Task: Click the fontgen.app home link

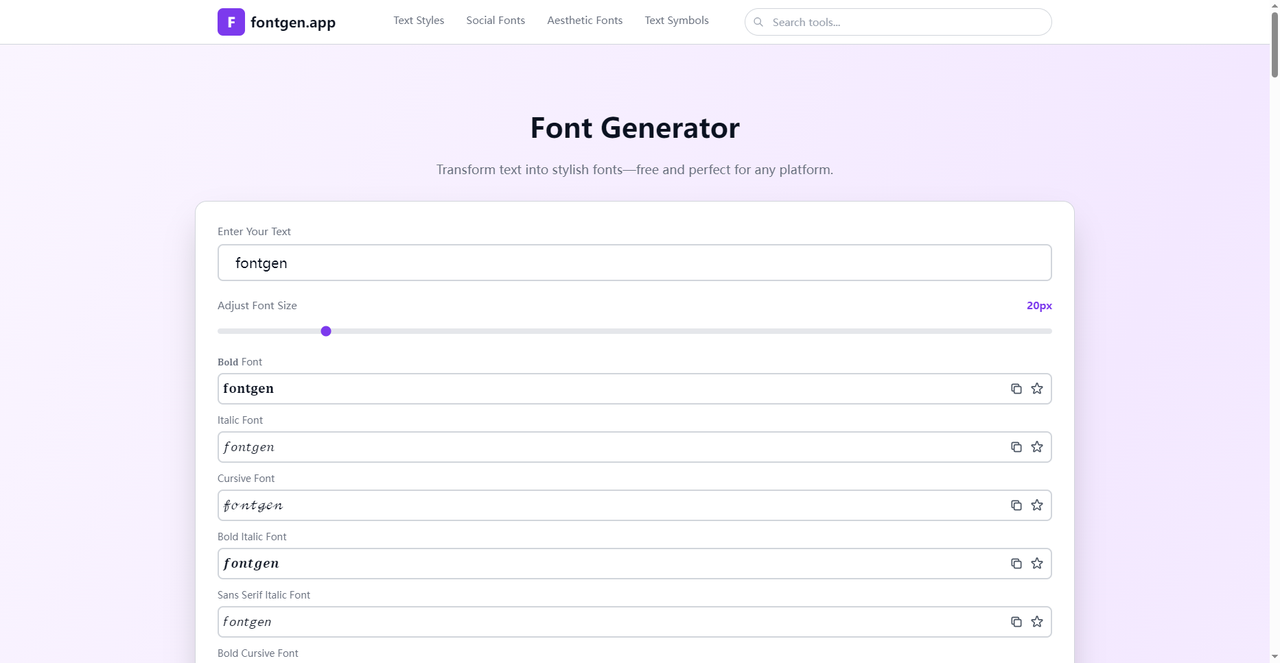Action: click(x=293, y=22)
